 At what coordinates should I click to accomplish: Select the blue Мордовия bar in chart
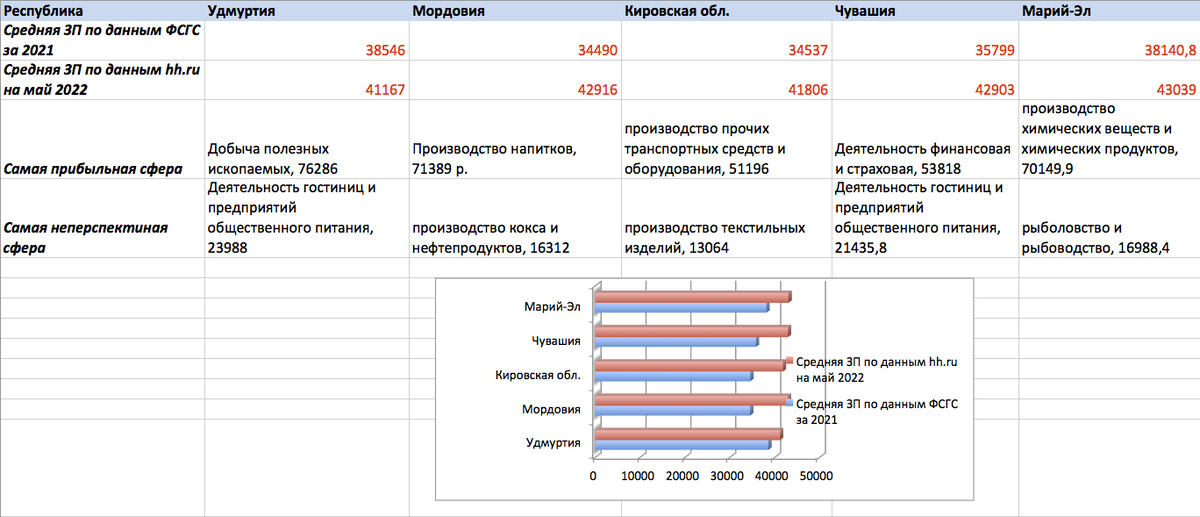(673, 410)
